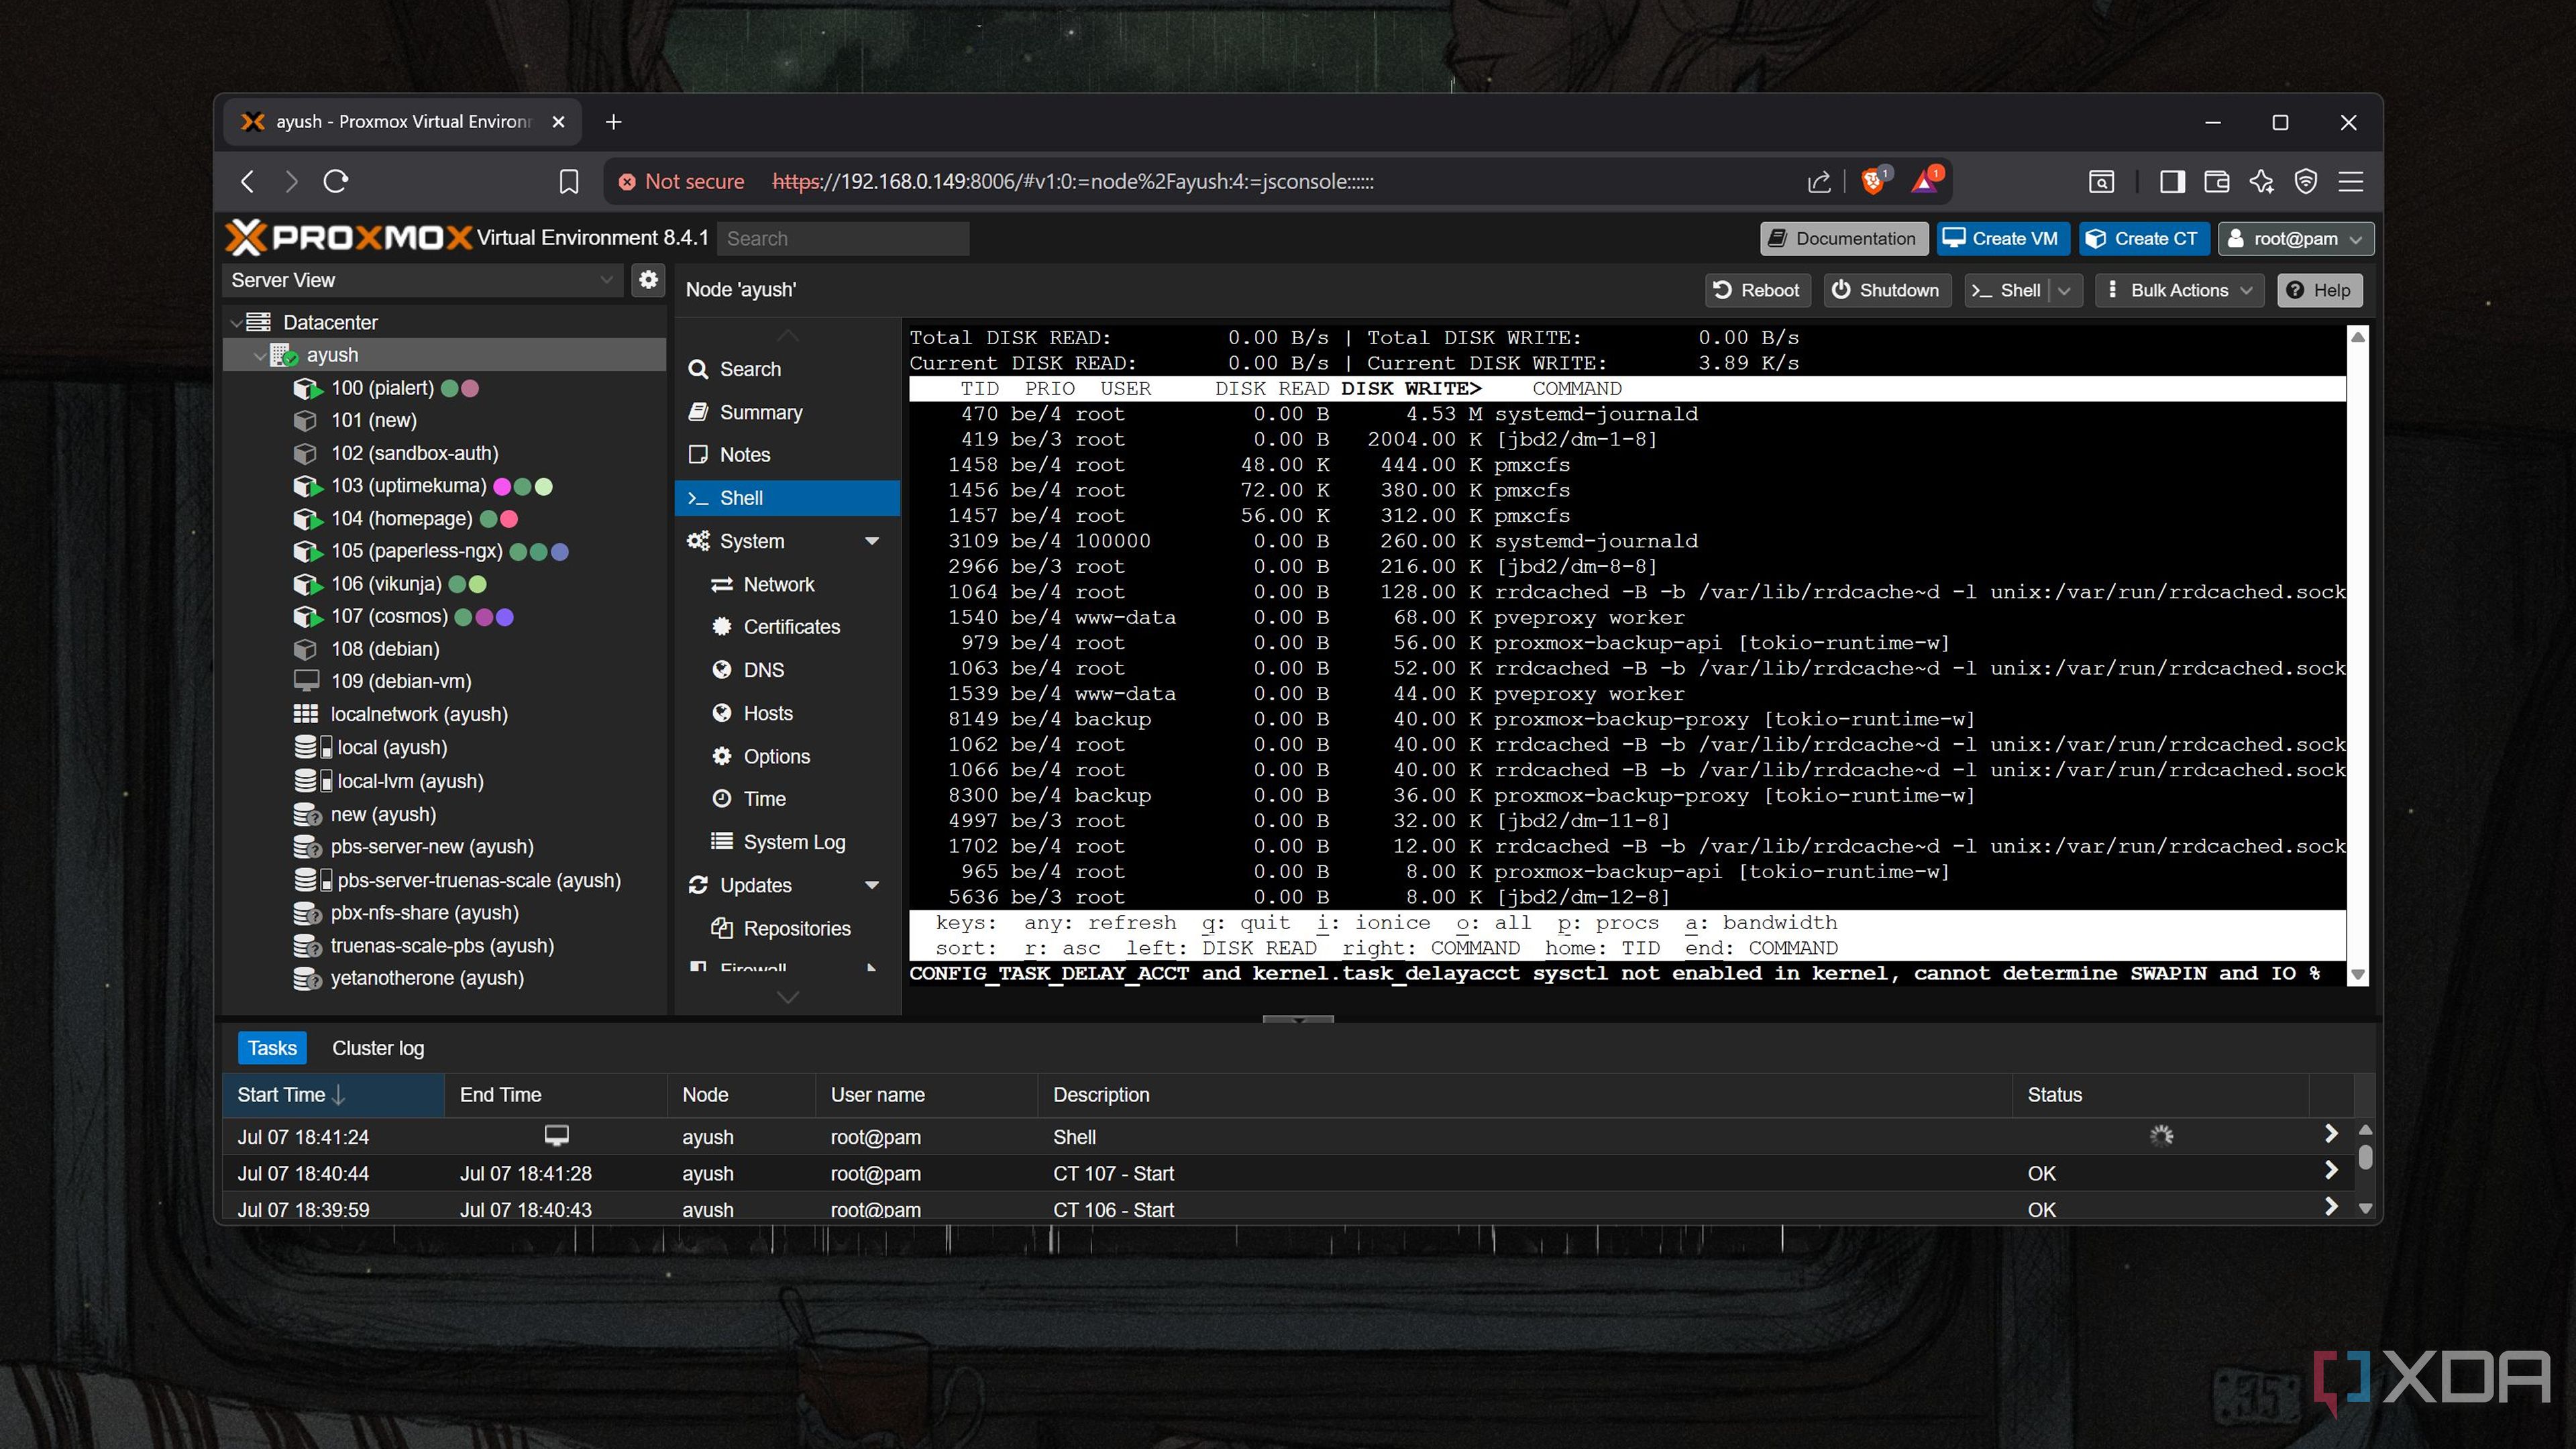Open the Notes menu item
Screen dimensions: 2576x1449
(x=788, y=455)
